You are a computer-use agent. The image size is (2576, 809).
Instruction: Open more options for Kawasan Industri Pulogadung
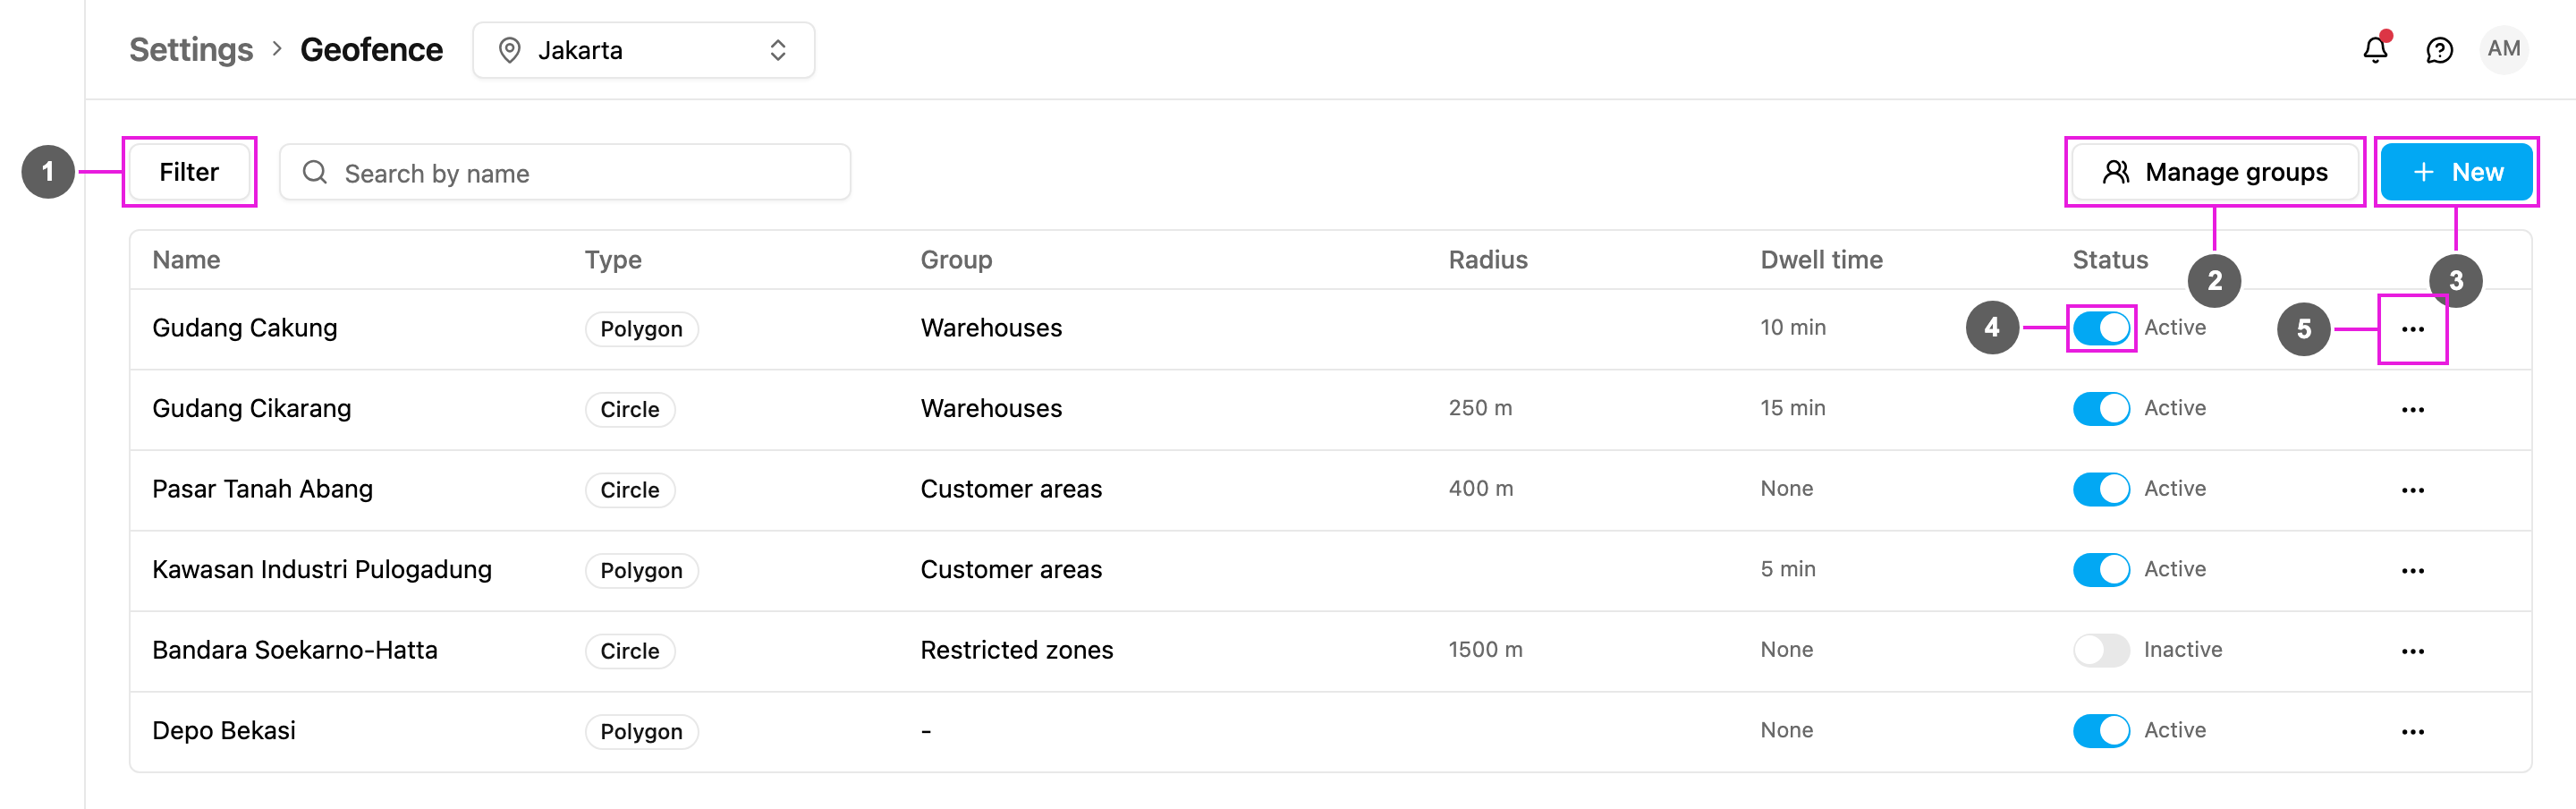pyautogui.click(x=2412, y=570)
